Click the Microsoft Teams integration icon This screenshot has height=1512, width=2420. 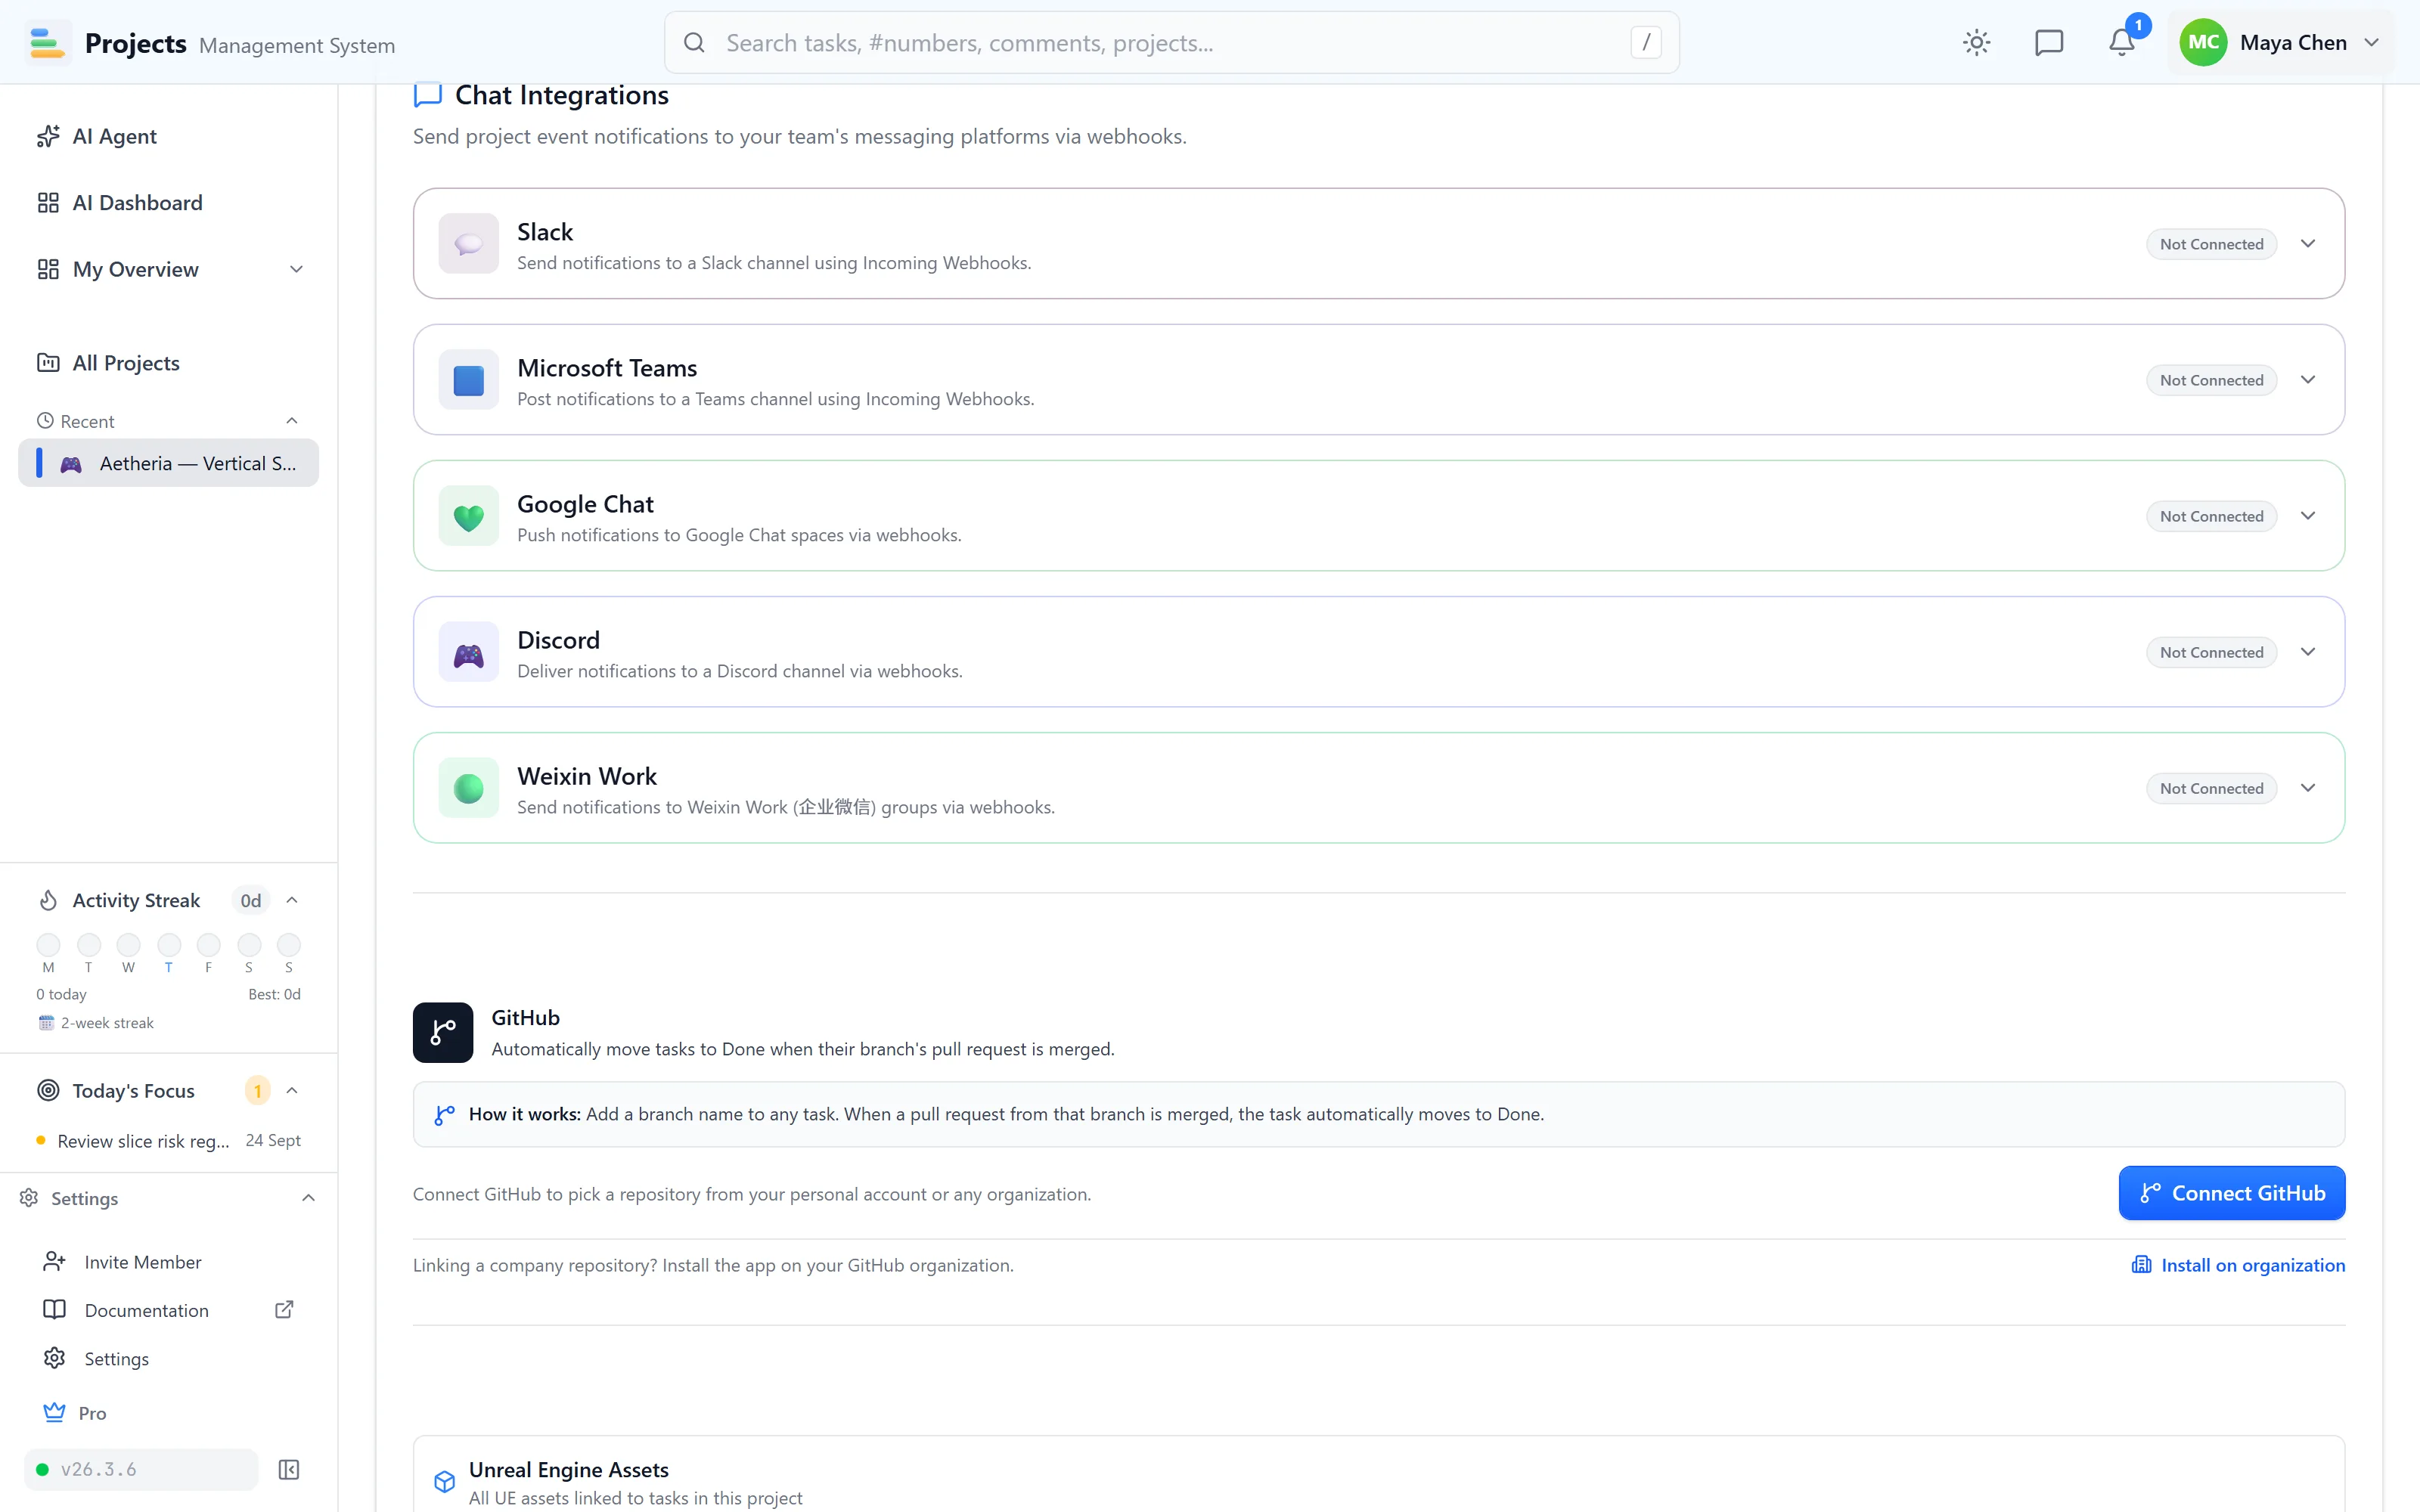(468, 379)
